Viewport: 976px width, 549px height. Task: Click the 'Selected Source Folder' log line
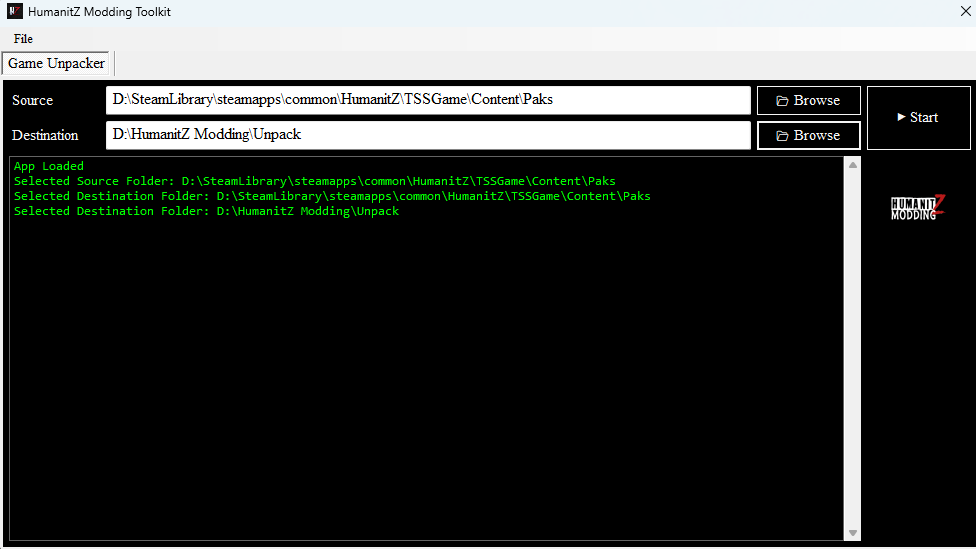314,181
